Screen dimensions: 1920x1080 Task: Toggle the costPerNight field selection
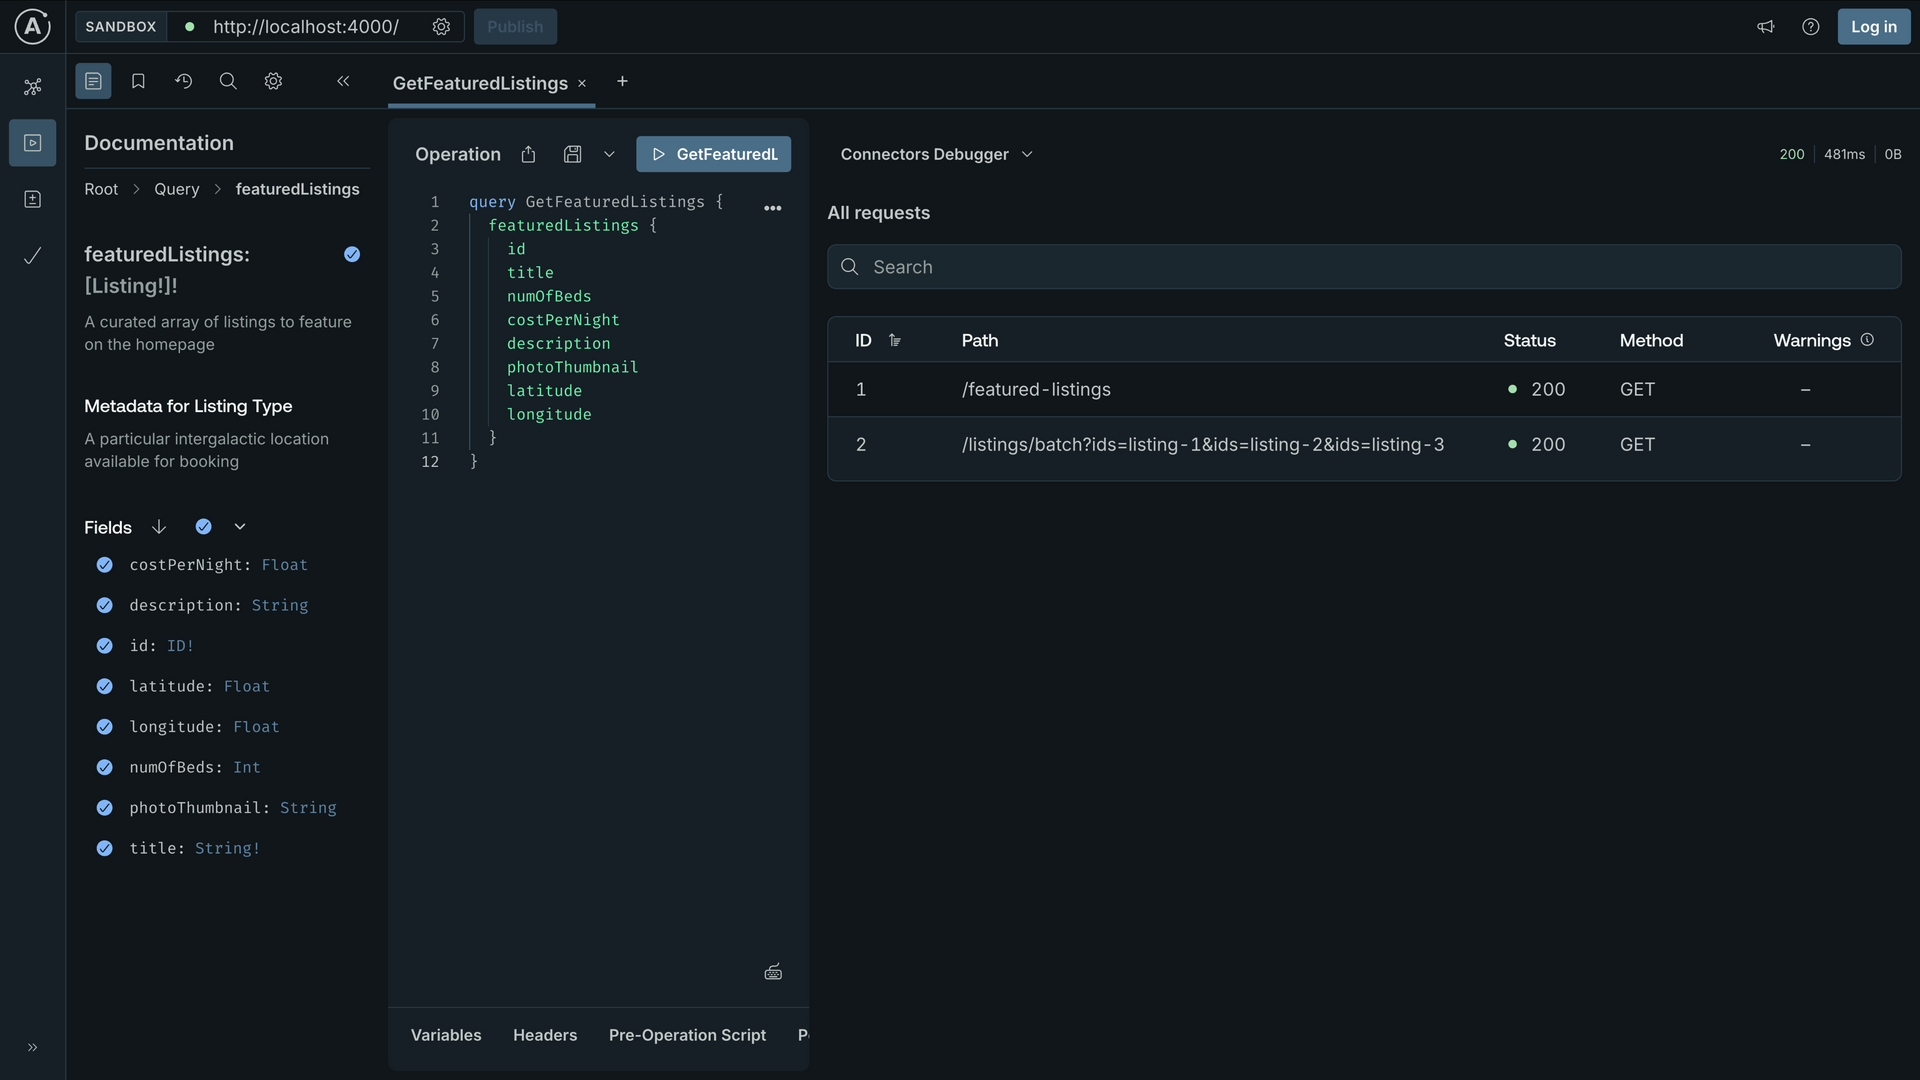click(104, 565)
